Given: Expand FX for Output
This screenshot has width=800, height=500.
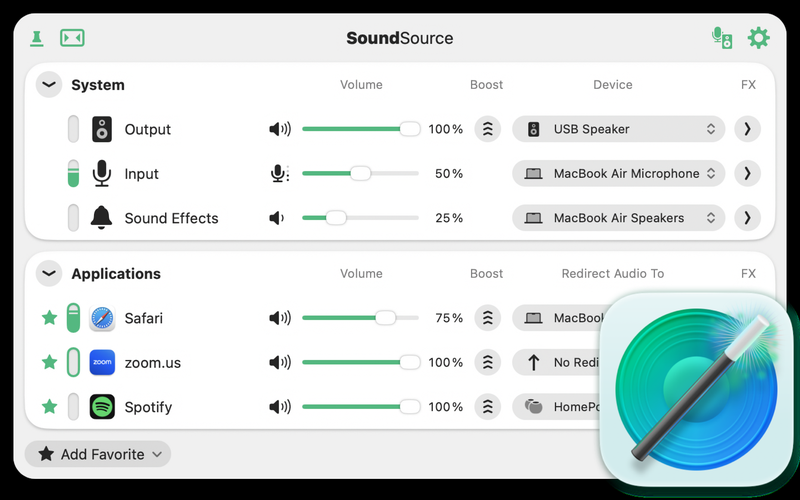Looking at the screenshot, I should [747, 129].
